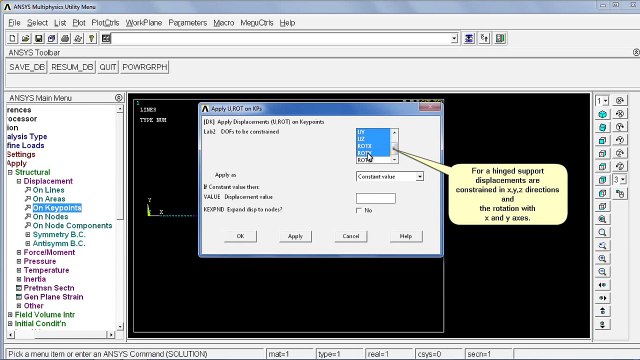640x360 pixels.
Task: Select On Nodes in the Displacement tree
Action: coord(50,217)
